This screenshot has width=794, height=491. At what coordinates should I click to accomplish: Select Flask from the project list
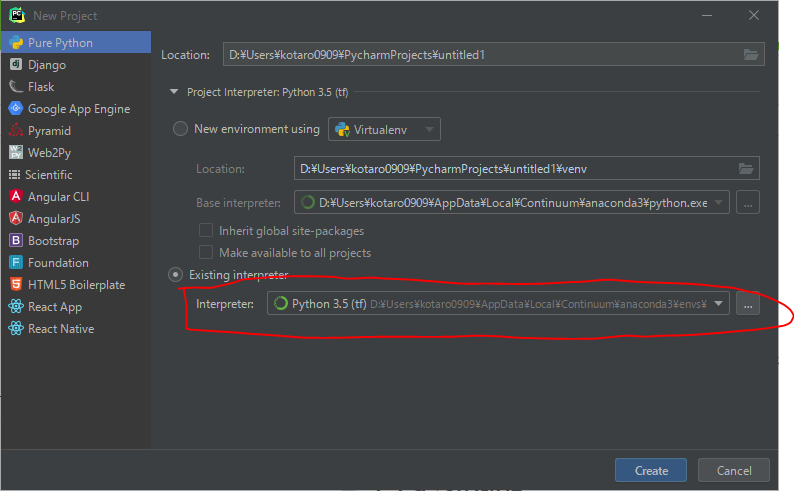pyautogui.click(x=76, y=87)
